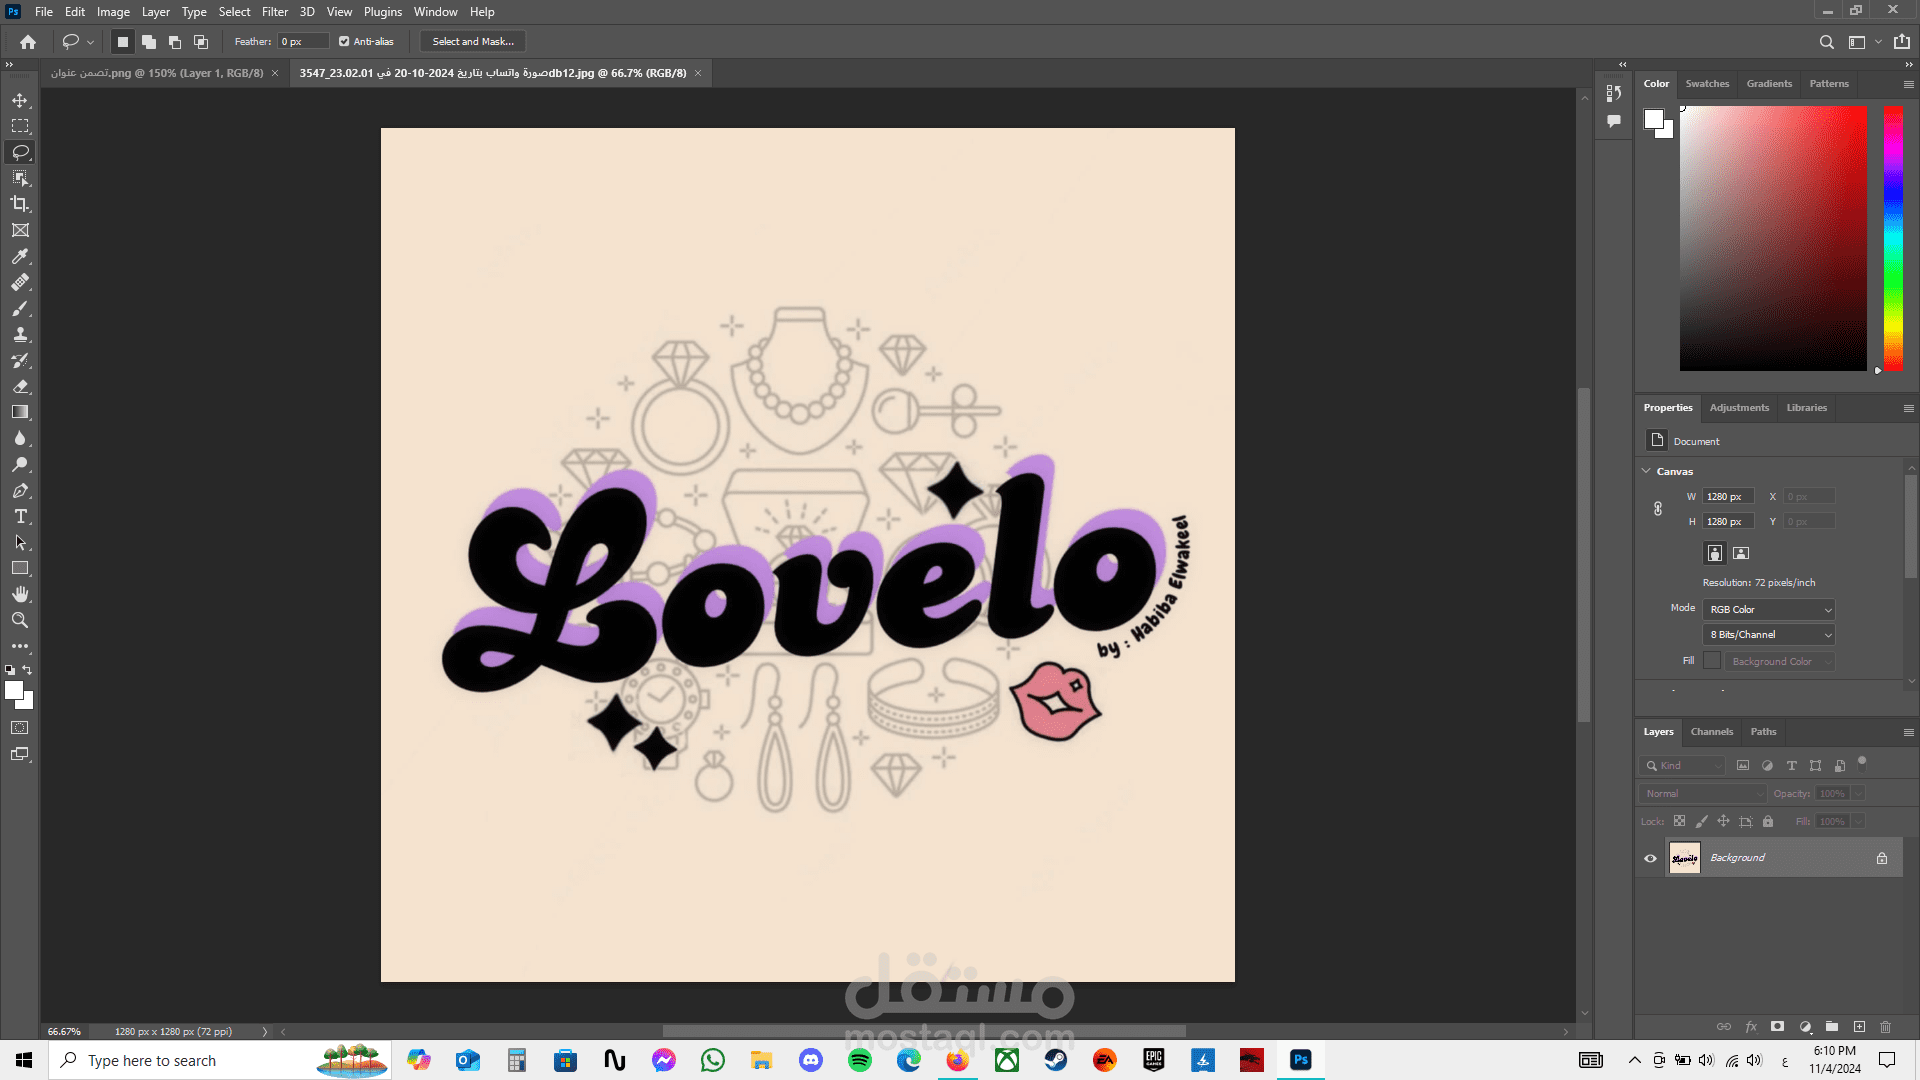Click the Delete layer trash icon
1920x1080 pixels.
click(x=1885, y=1027)
